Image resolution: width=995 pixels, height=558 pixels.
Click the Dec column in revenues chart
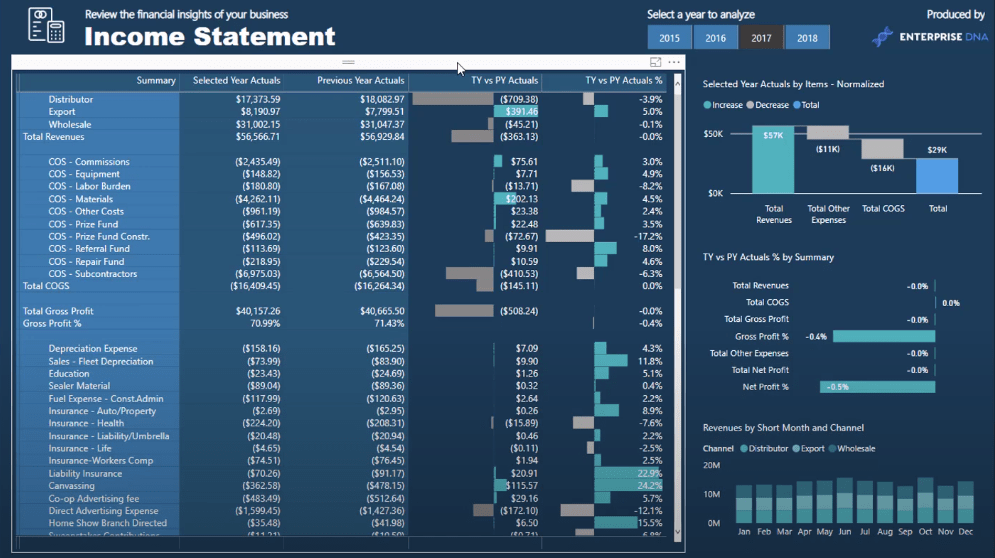coord(966,502)
